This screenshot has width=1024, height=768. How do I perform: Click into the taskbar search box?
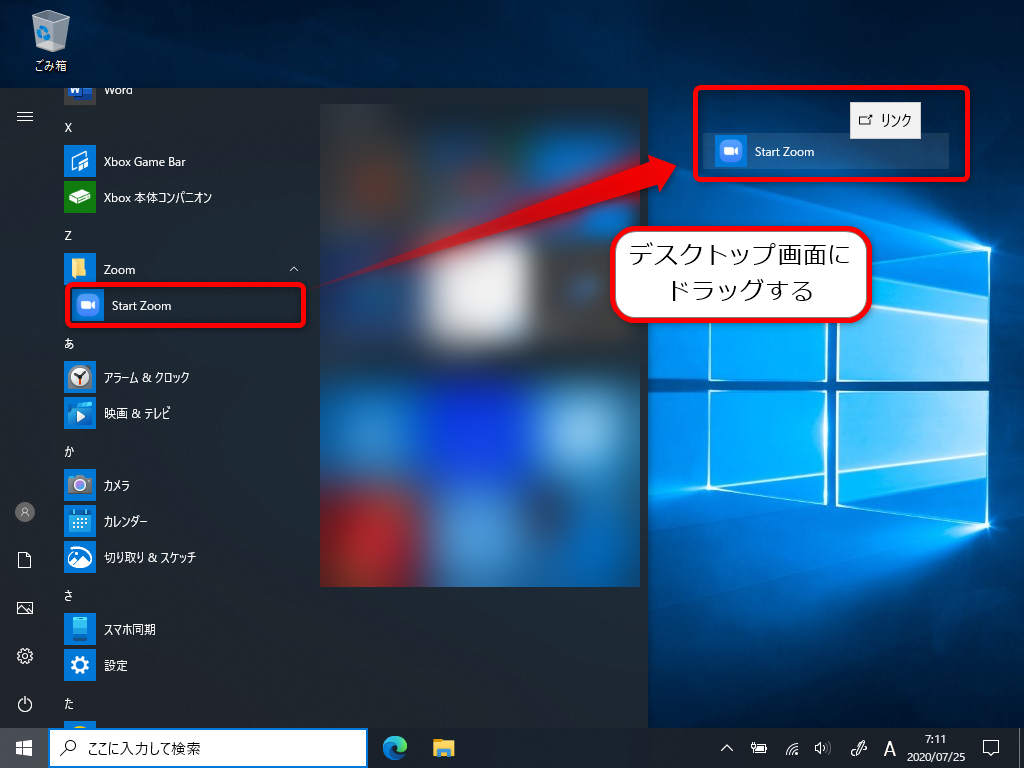point(208,748)
